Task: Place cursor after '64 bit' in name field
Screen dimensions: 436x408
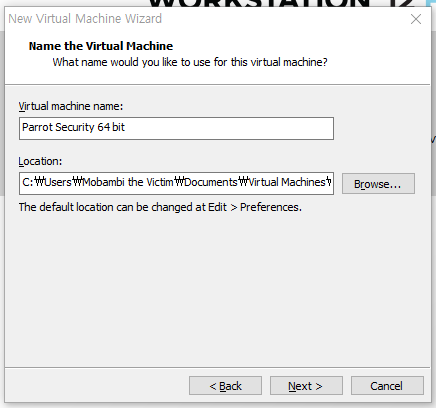Action: tap(126, 127)
